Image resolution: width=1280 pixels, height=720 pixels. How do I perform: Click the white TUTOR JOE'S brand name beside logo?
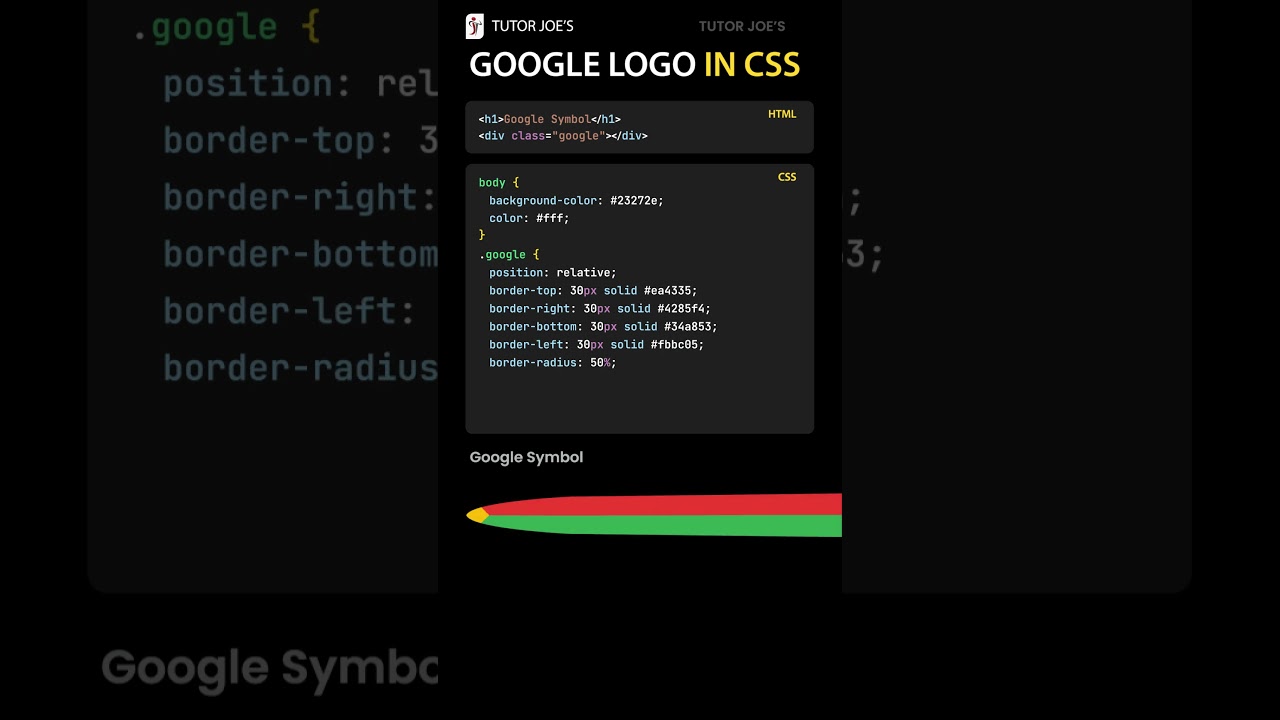click(x=532, y=27)
